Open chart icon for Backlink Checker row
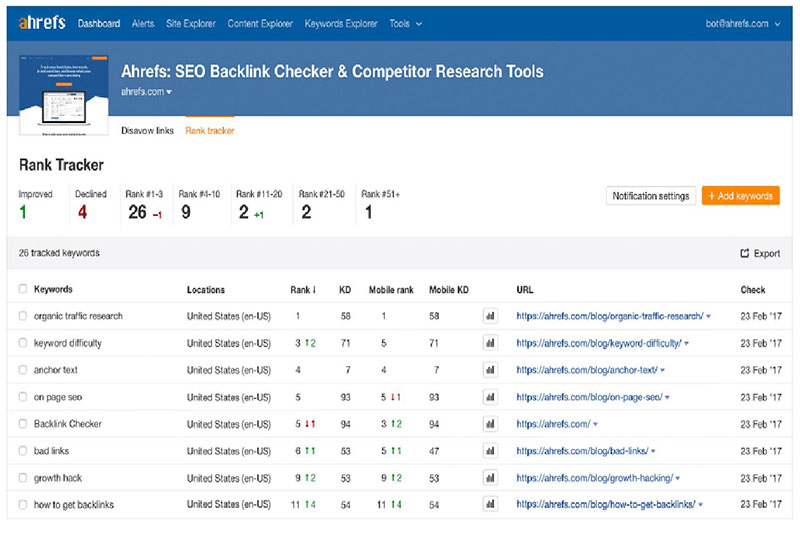This screenshot has width=800, height=533. pyautogui.click(x=490, y=424)
